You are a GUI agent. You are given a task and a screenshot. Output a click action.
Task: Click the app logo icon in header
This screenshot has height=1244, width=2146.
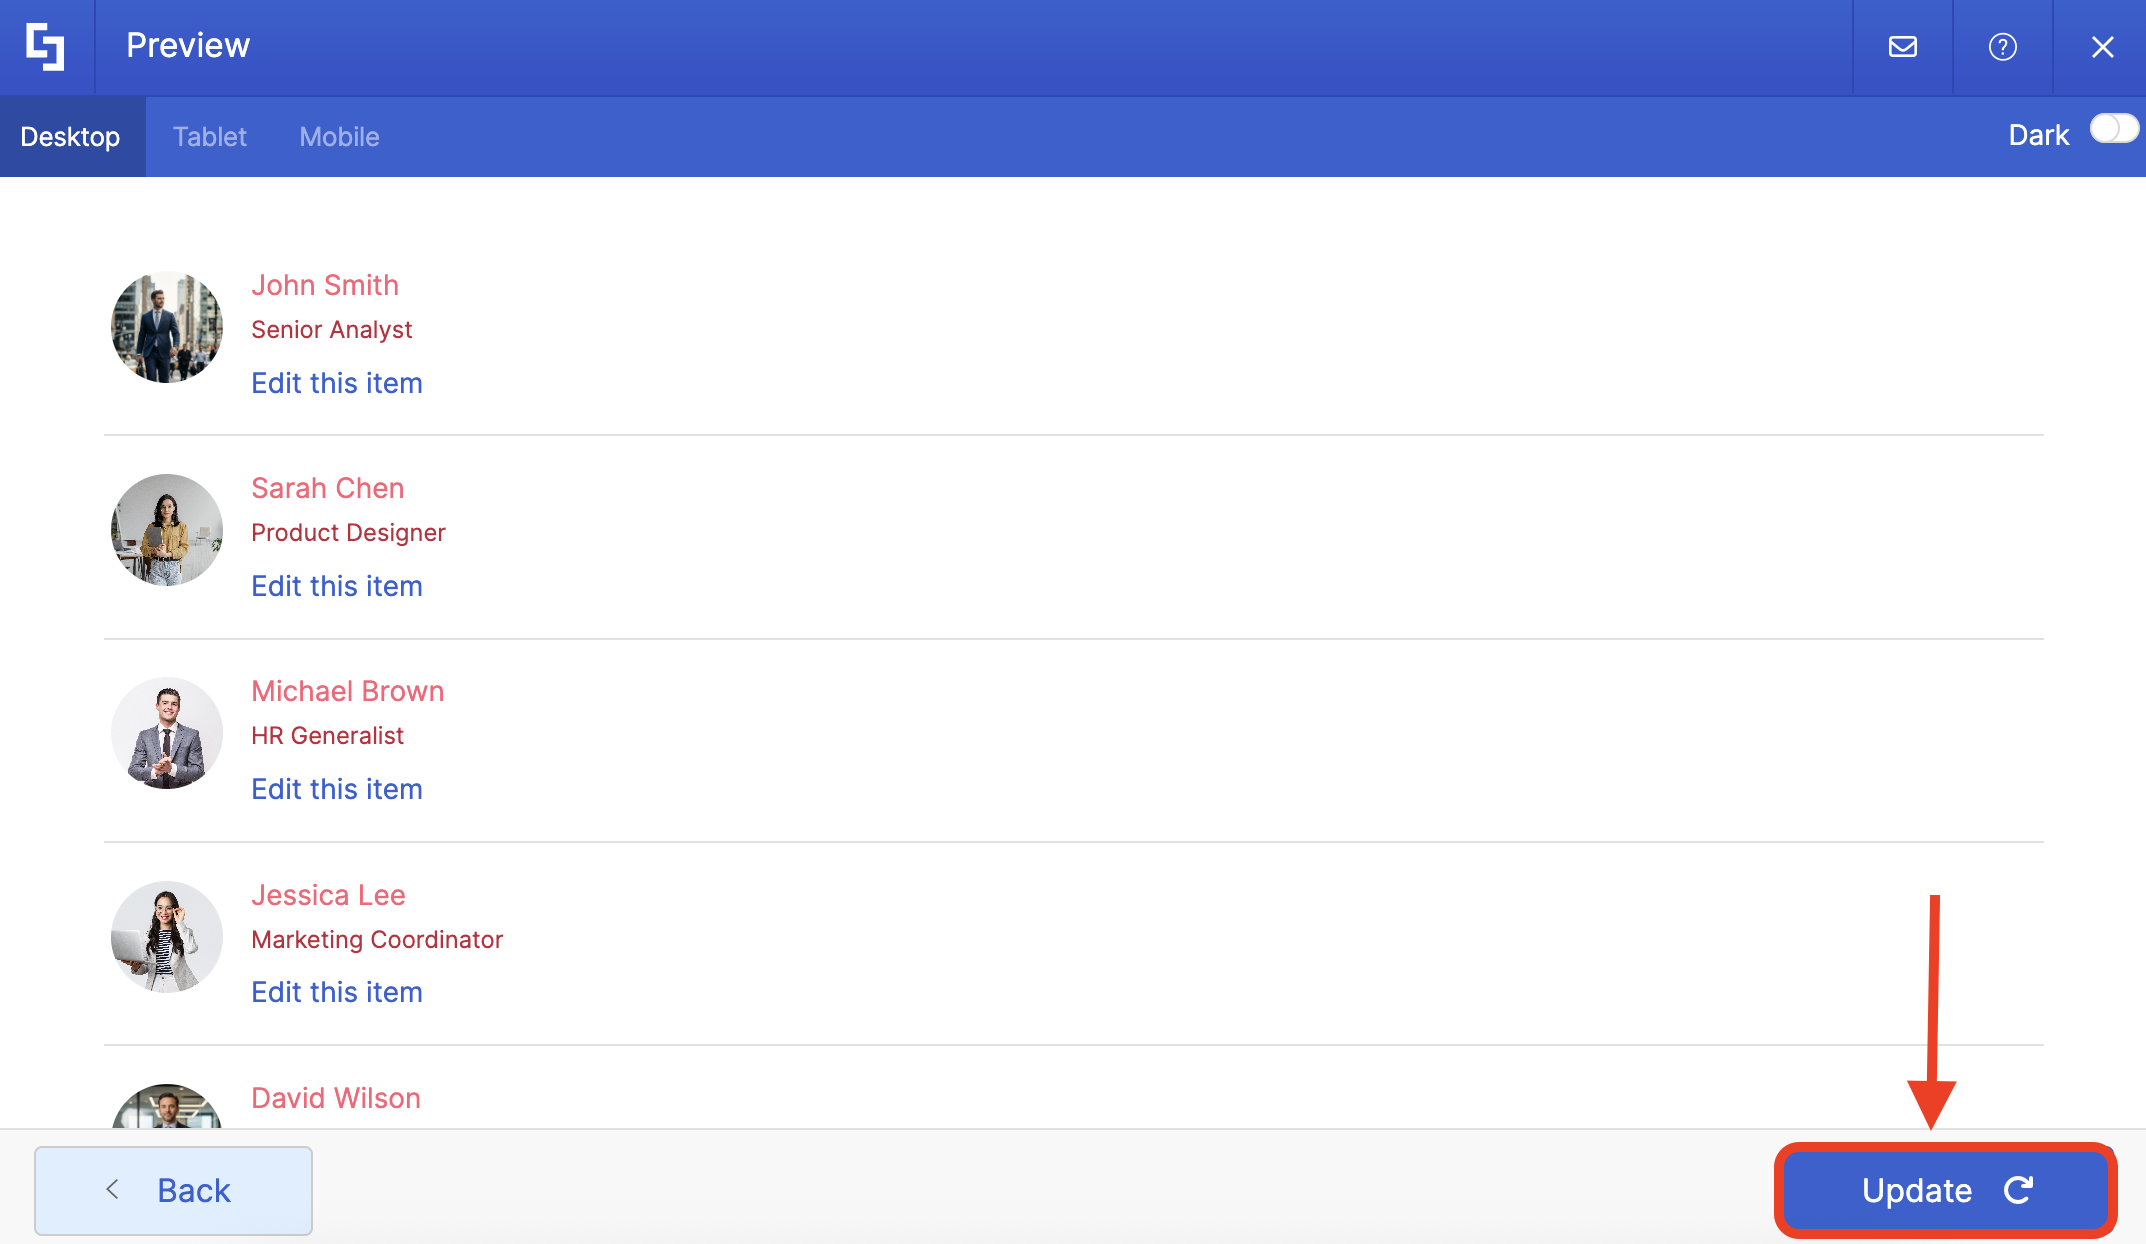tap(46, 46)
